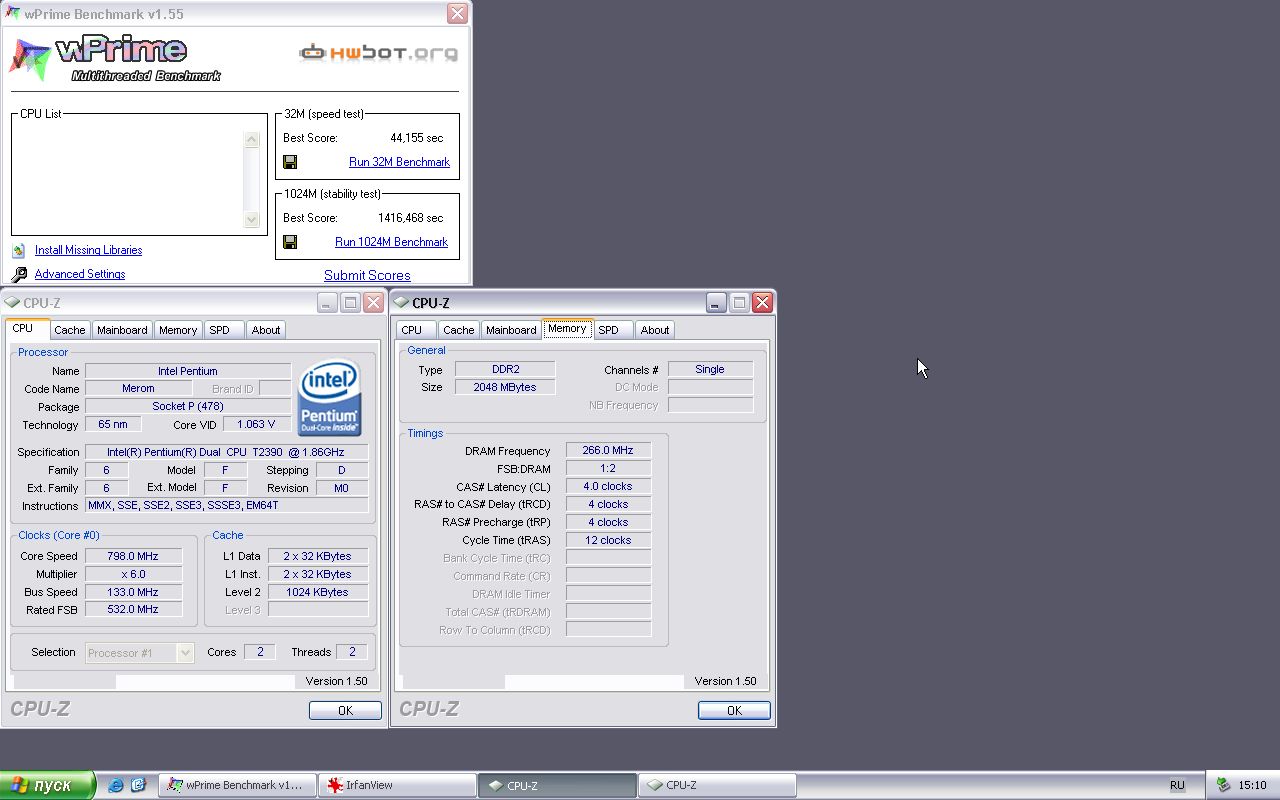The width and height of the screenshot is (1280, 800).
Task: Click the Bus Speed value 133.0 MHz
Action: coord(133,592)
